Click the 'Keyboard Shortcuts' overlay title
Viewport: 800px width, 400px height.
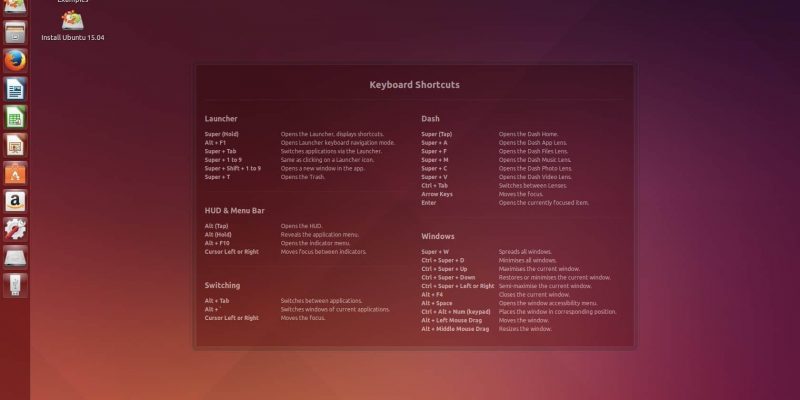point(414,85)
